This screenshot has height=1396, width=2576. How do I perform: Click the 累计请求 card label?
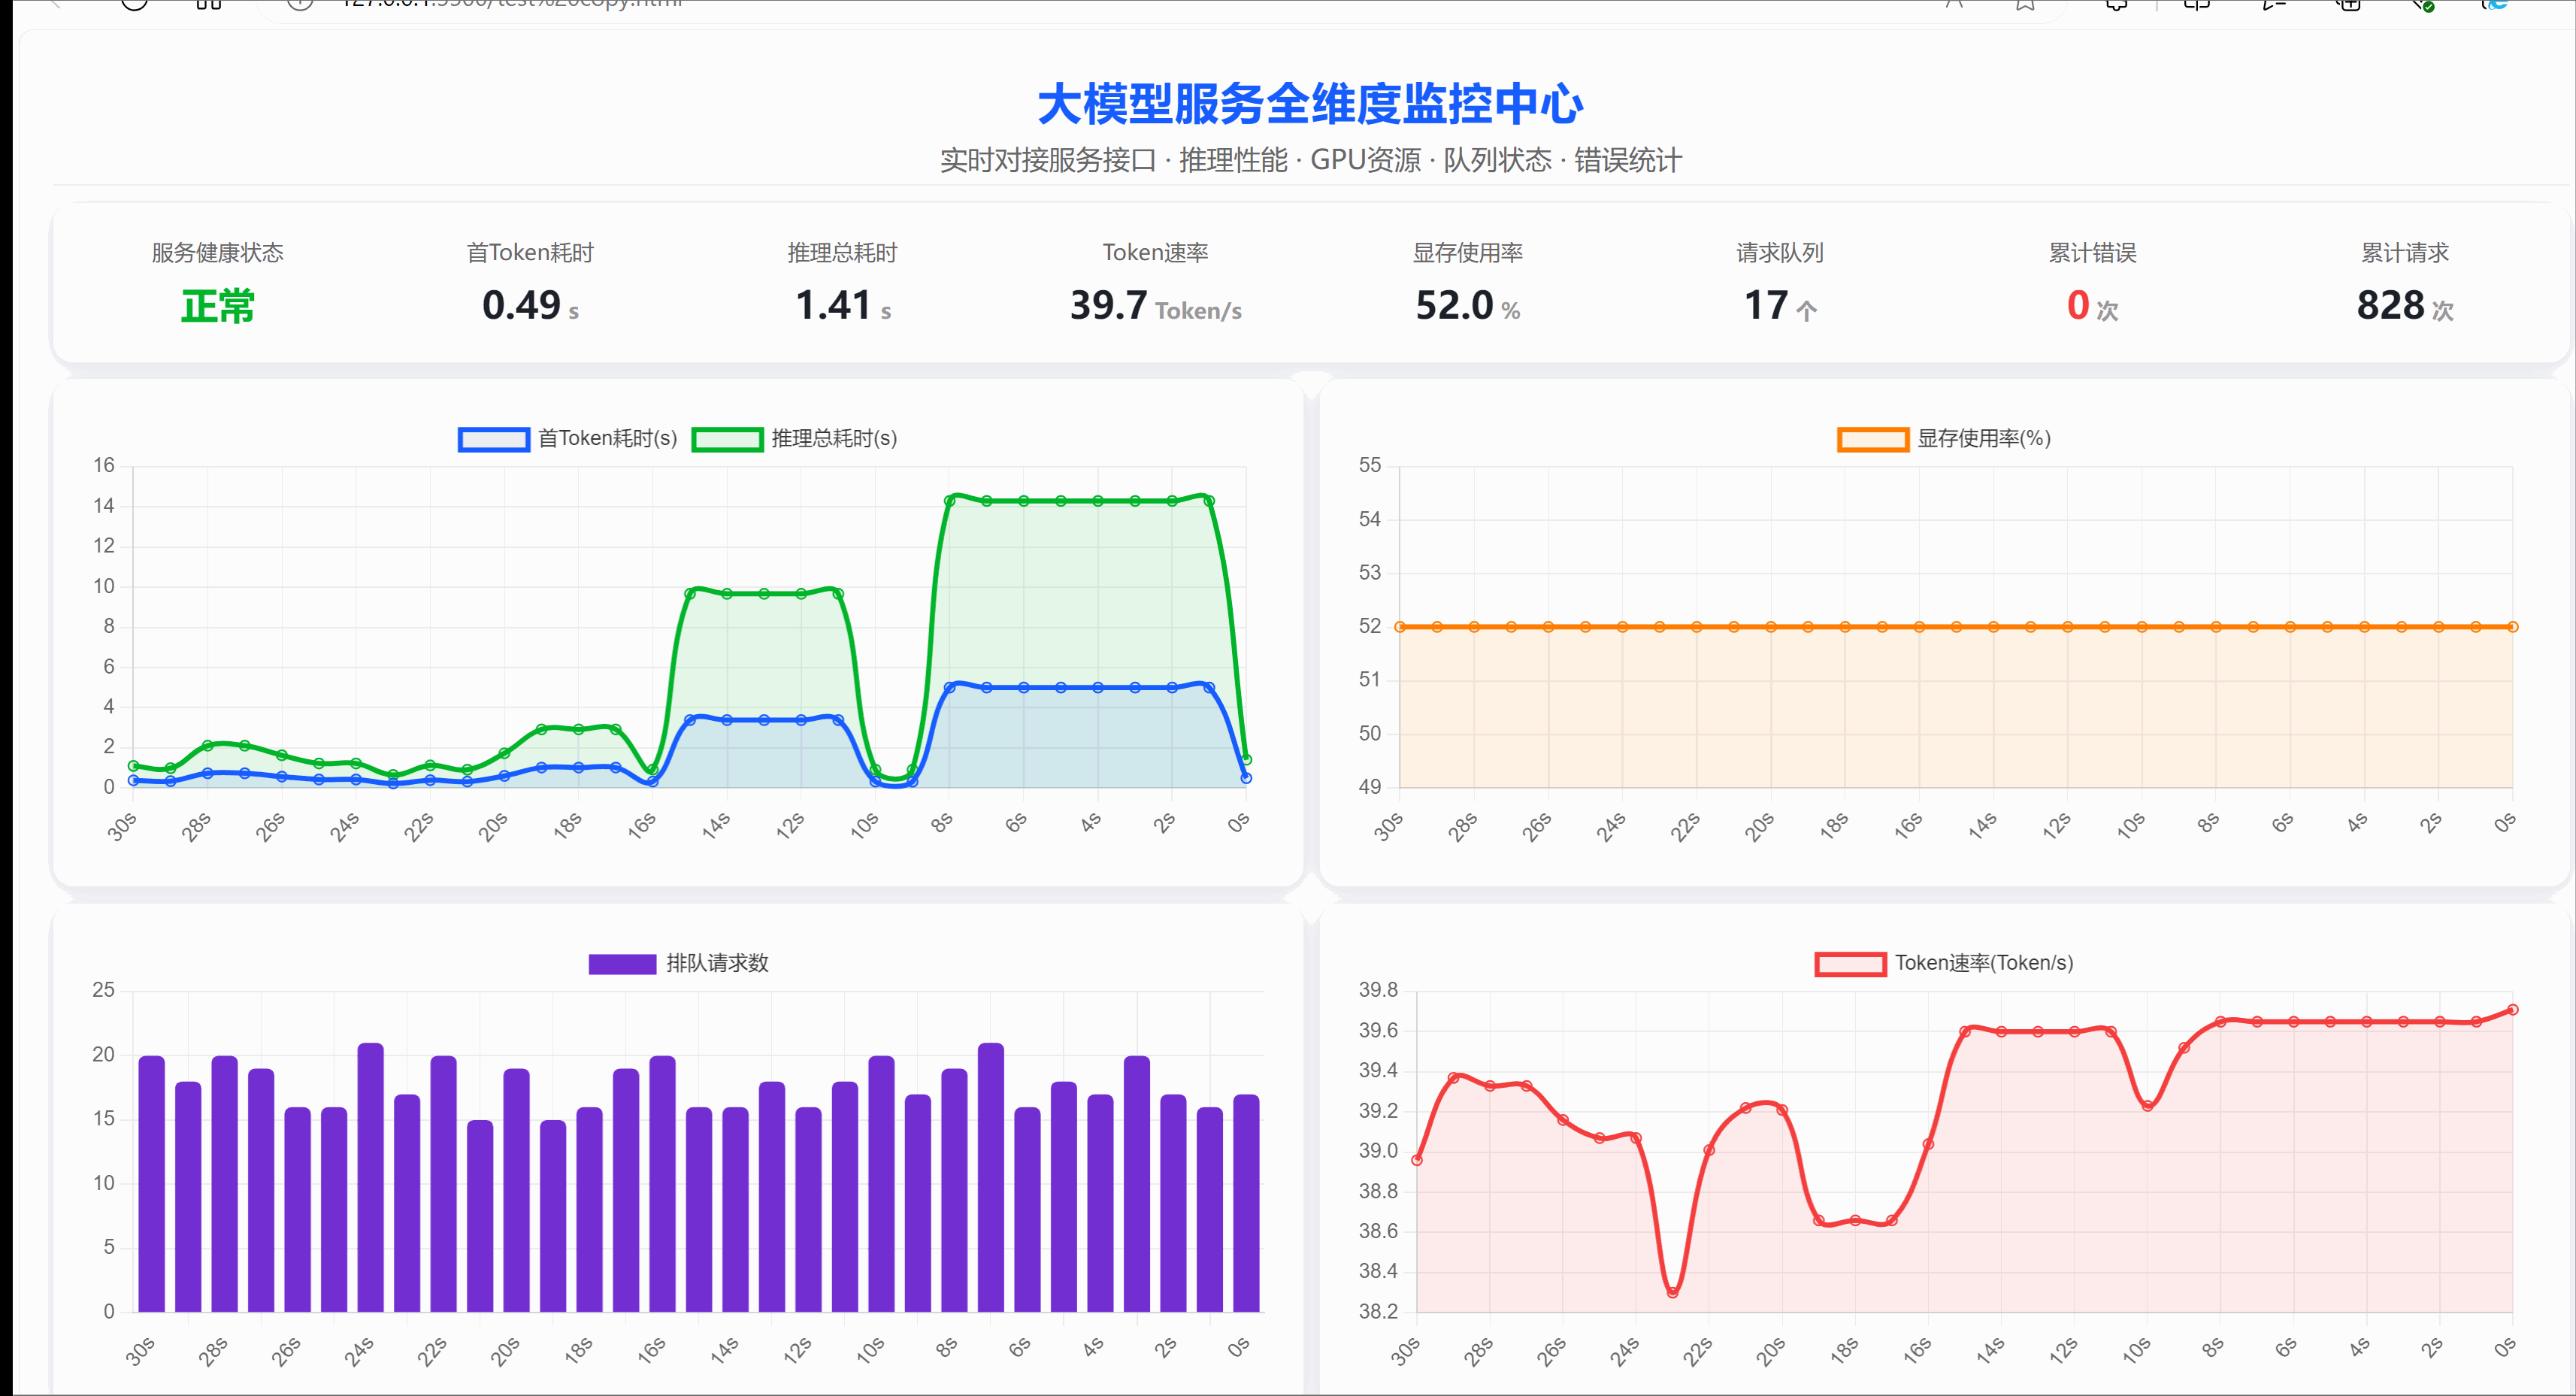pos(2405,253)
